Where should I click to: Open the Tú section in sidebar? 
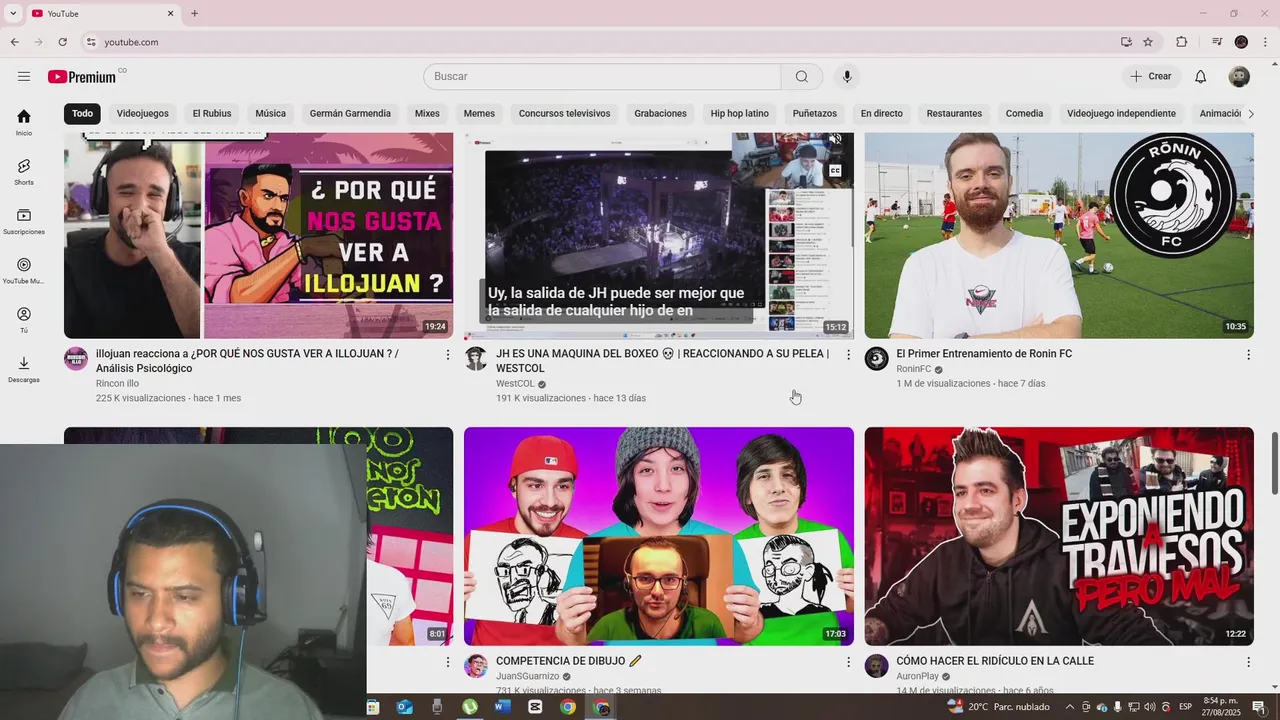pos(24,320)
